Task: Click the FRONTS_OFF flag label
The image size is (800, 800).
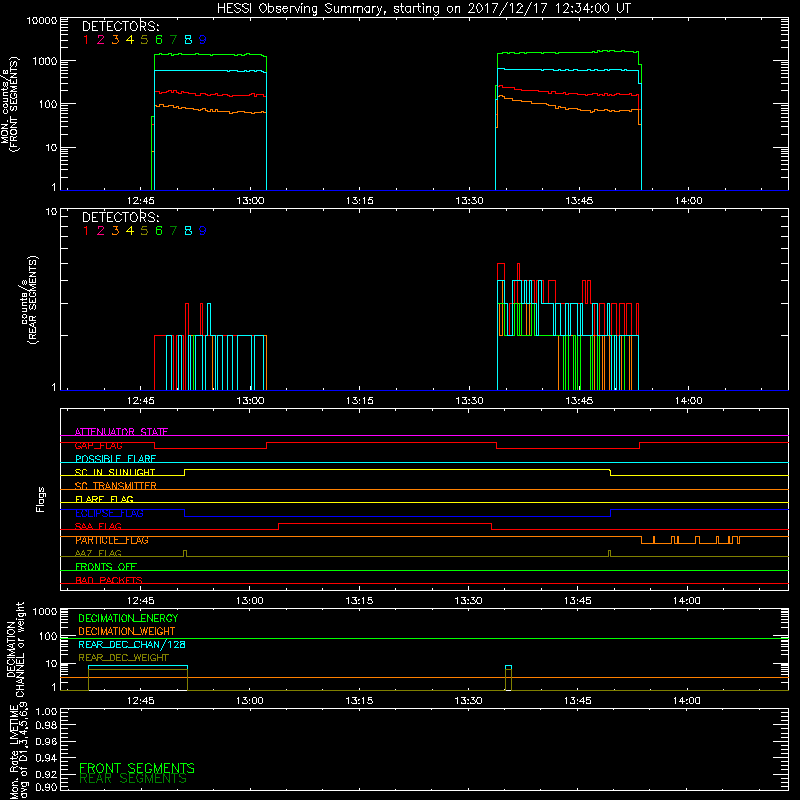Action: (x=106, y=567)
